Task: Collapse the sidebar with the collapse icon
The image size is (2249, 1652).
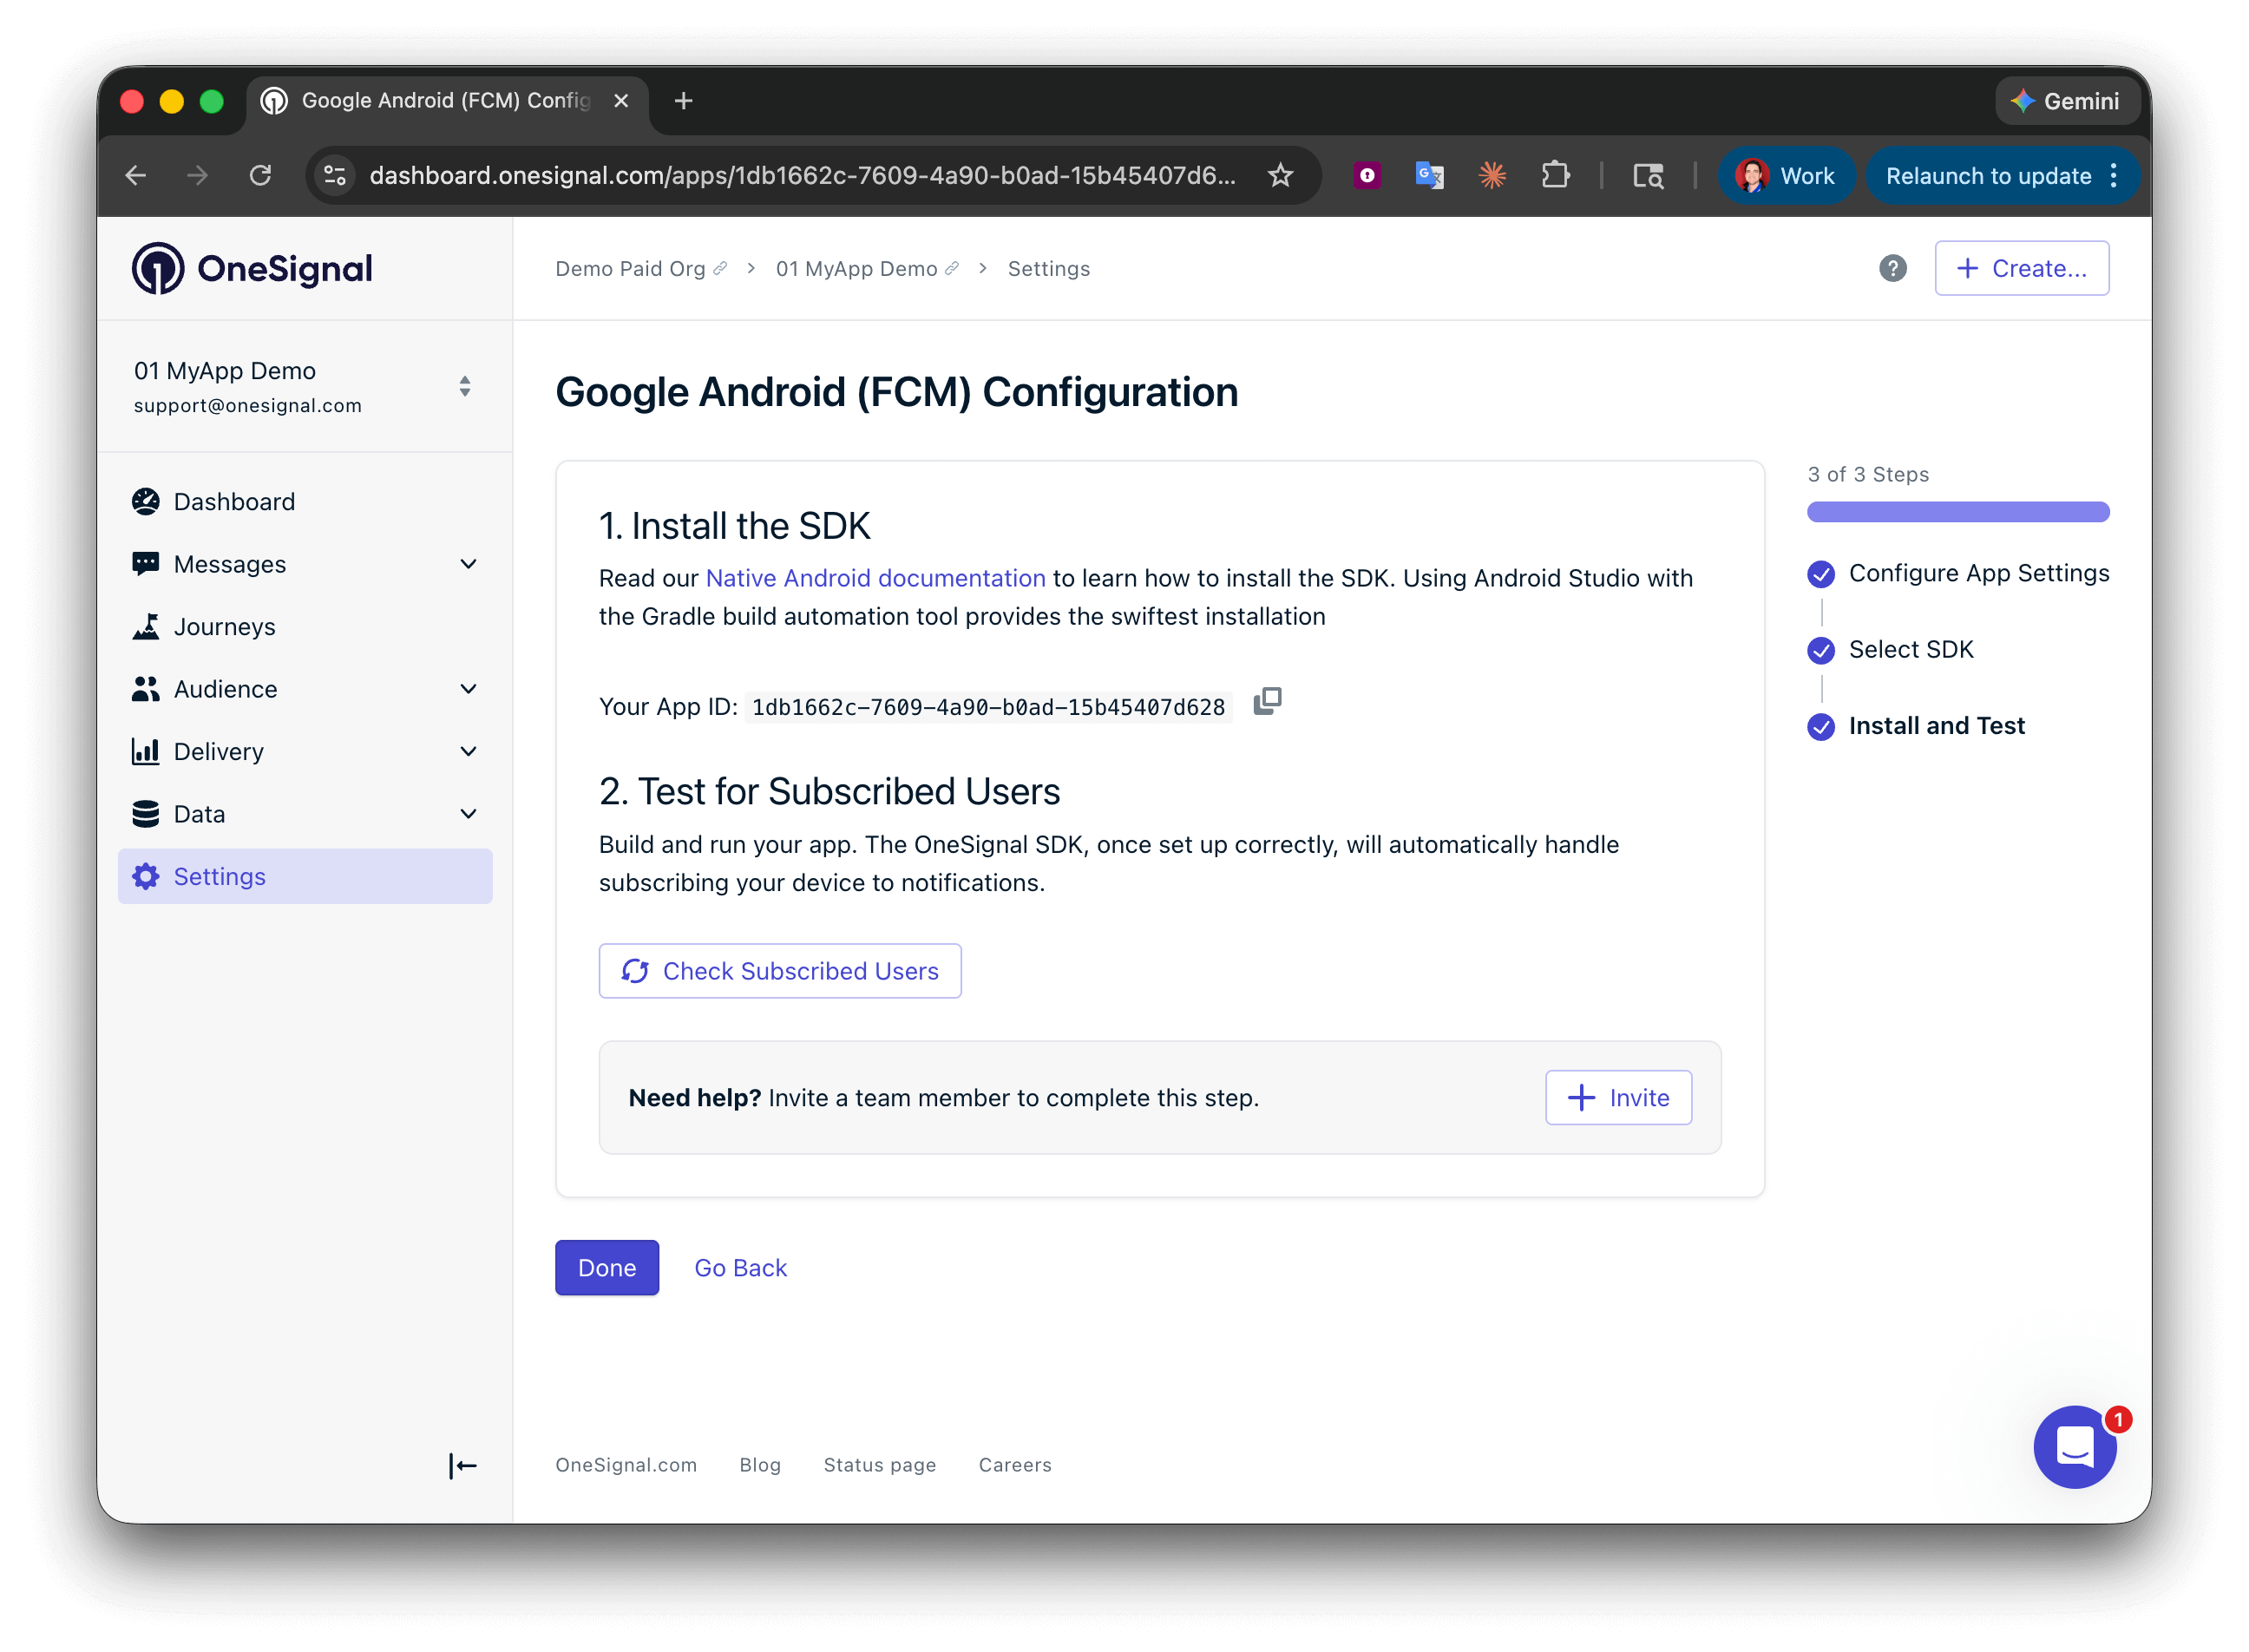Action: (x=463, y=1465)
